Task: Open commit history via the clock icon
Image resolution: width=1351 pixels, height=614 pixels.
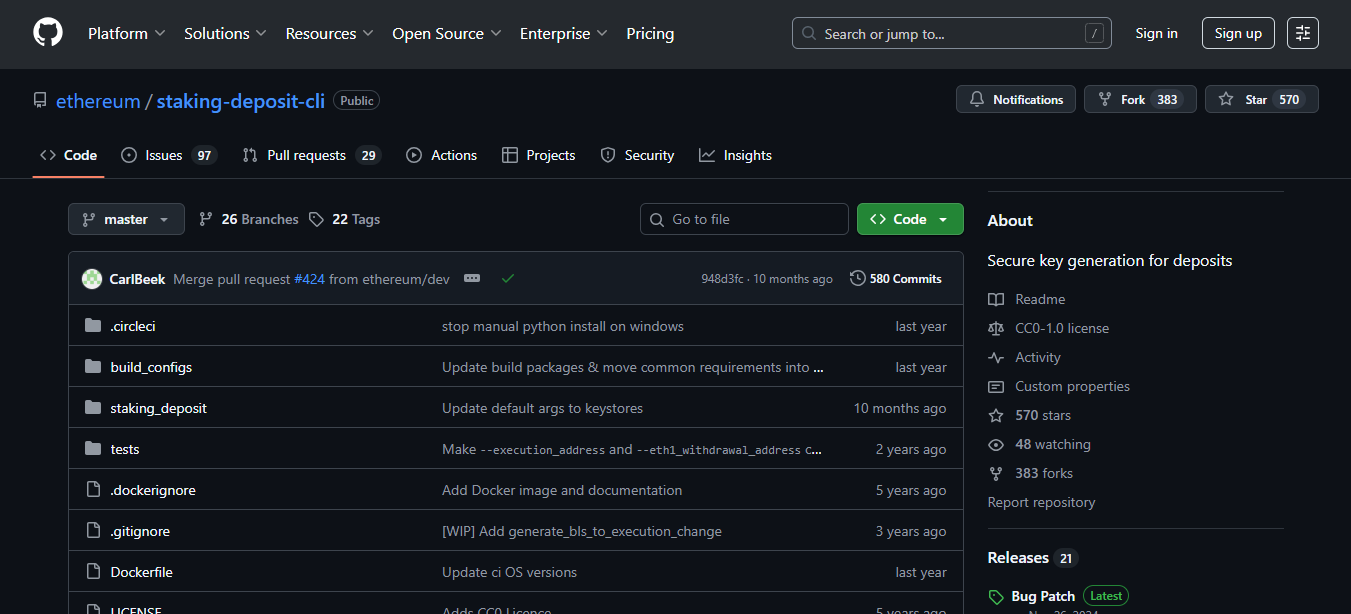Action: pos(857,278)
